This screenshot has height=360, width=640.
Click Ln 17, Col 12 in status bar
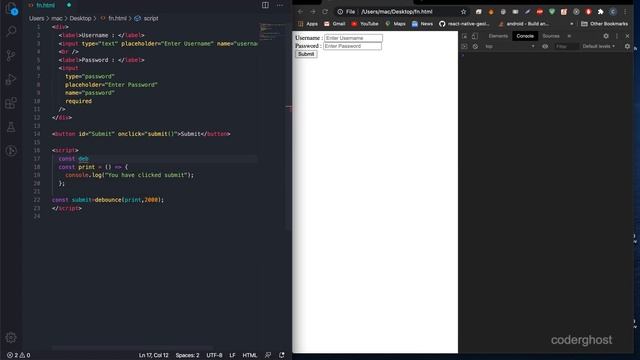click(153, 355)
